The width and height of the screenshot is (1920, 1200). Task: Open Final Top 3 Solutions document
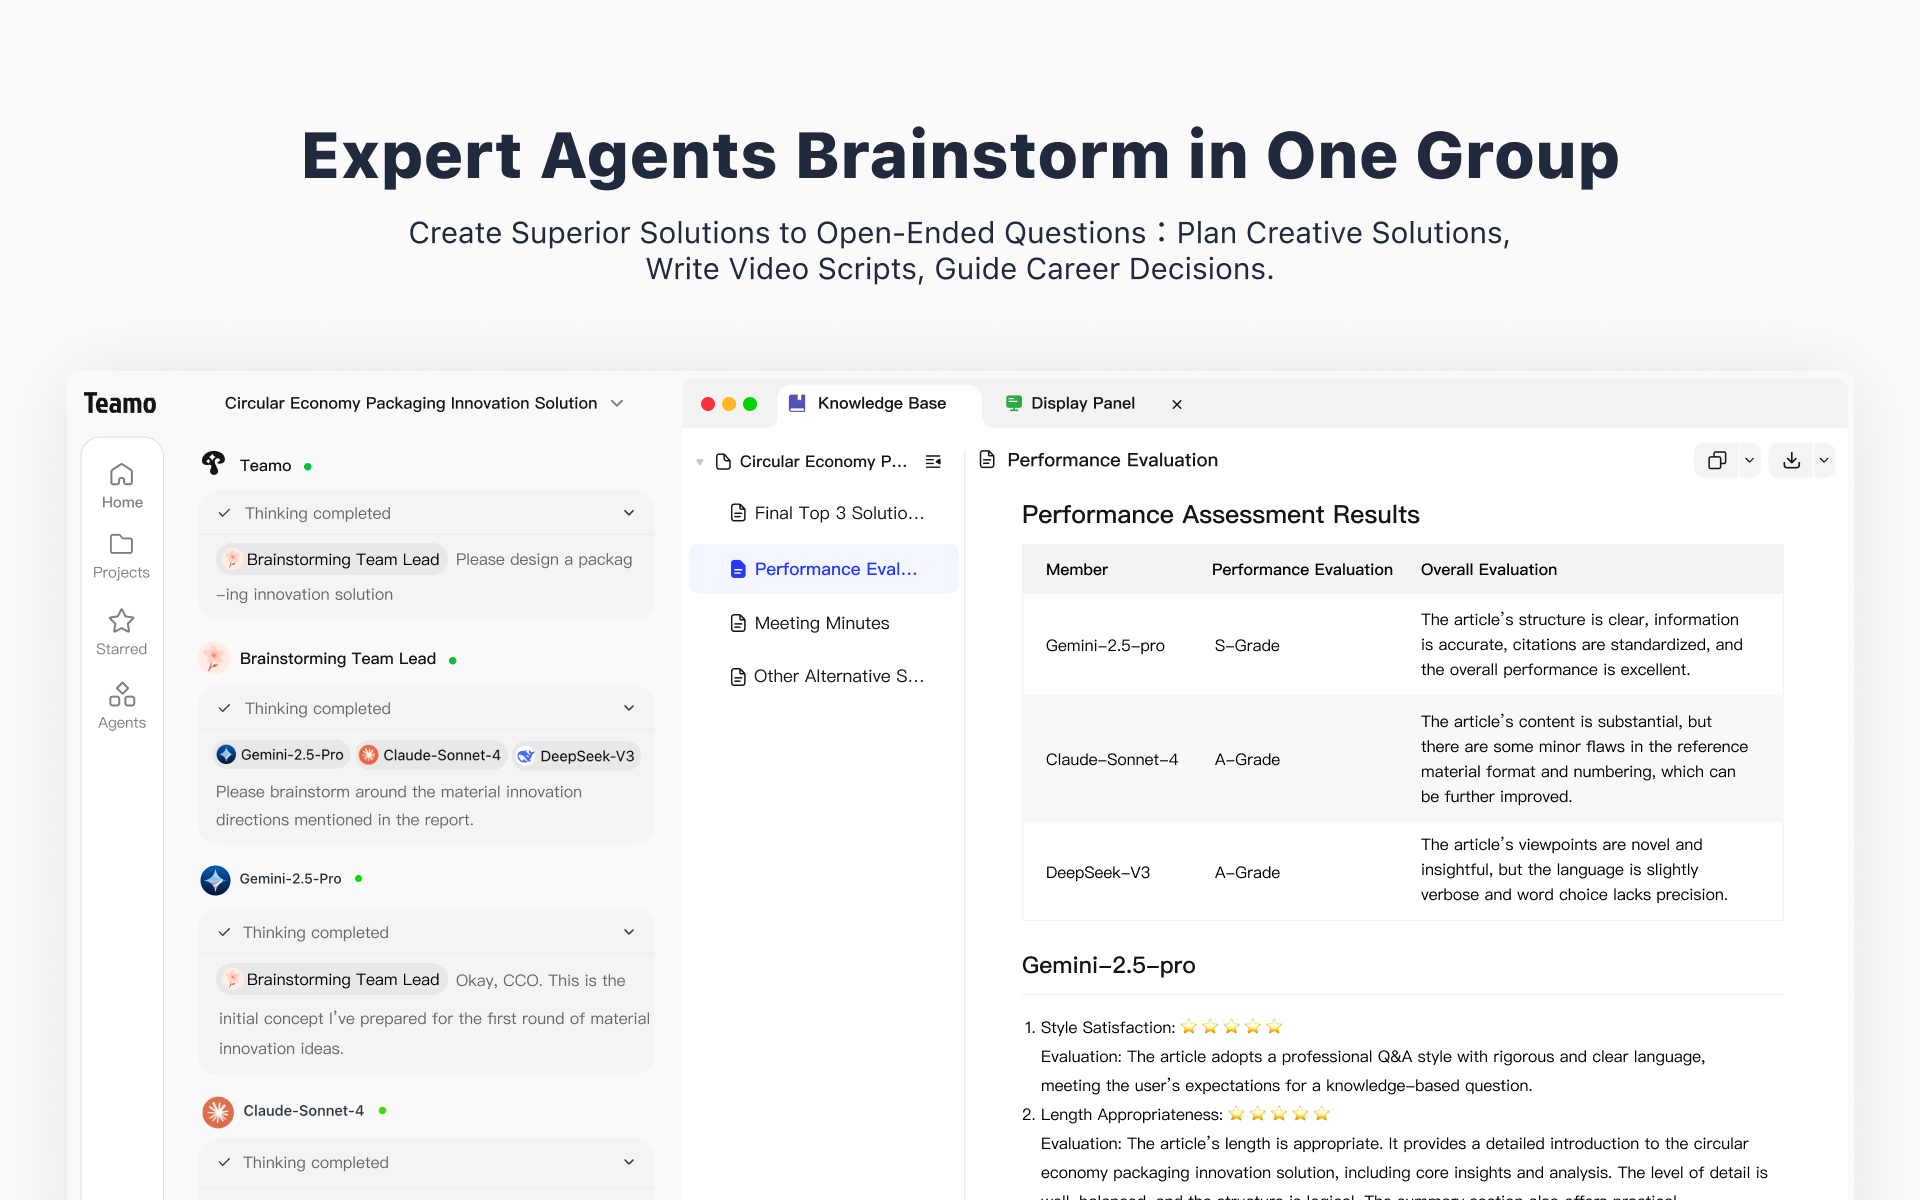(x=838, y=513)
